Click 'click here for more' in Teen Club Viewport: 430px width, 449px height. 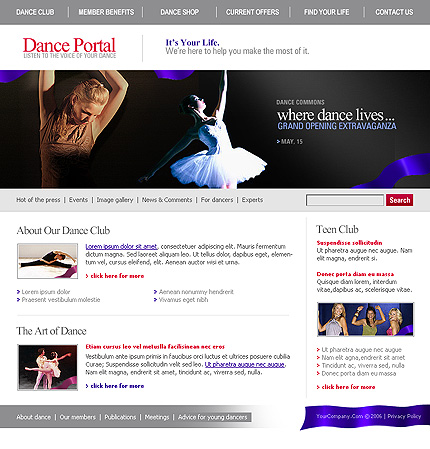(346, 387)
